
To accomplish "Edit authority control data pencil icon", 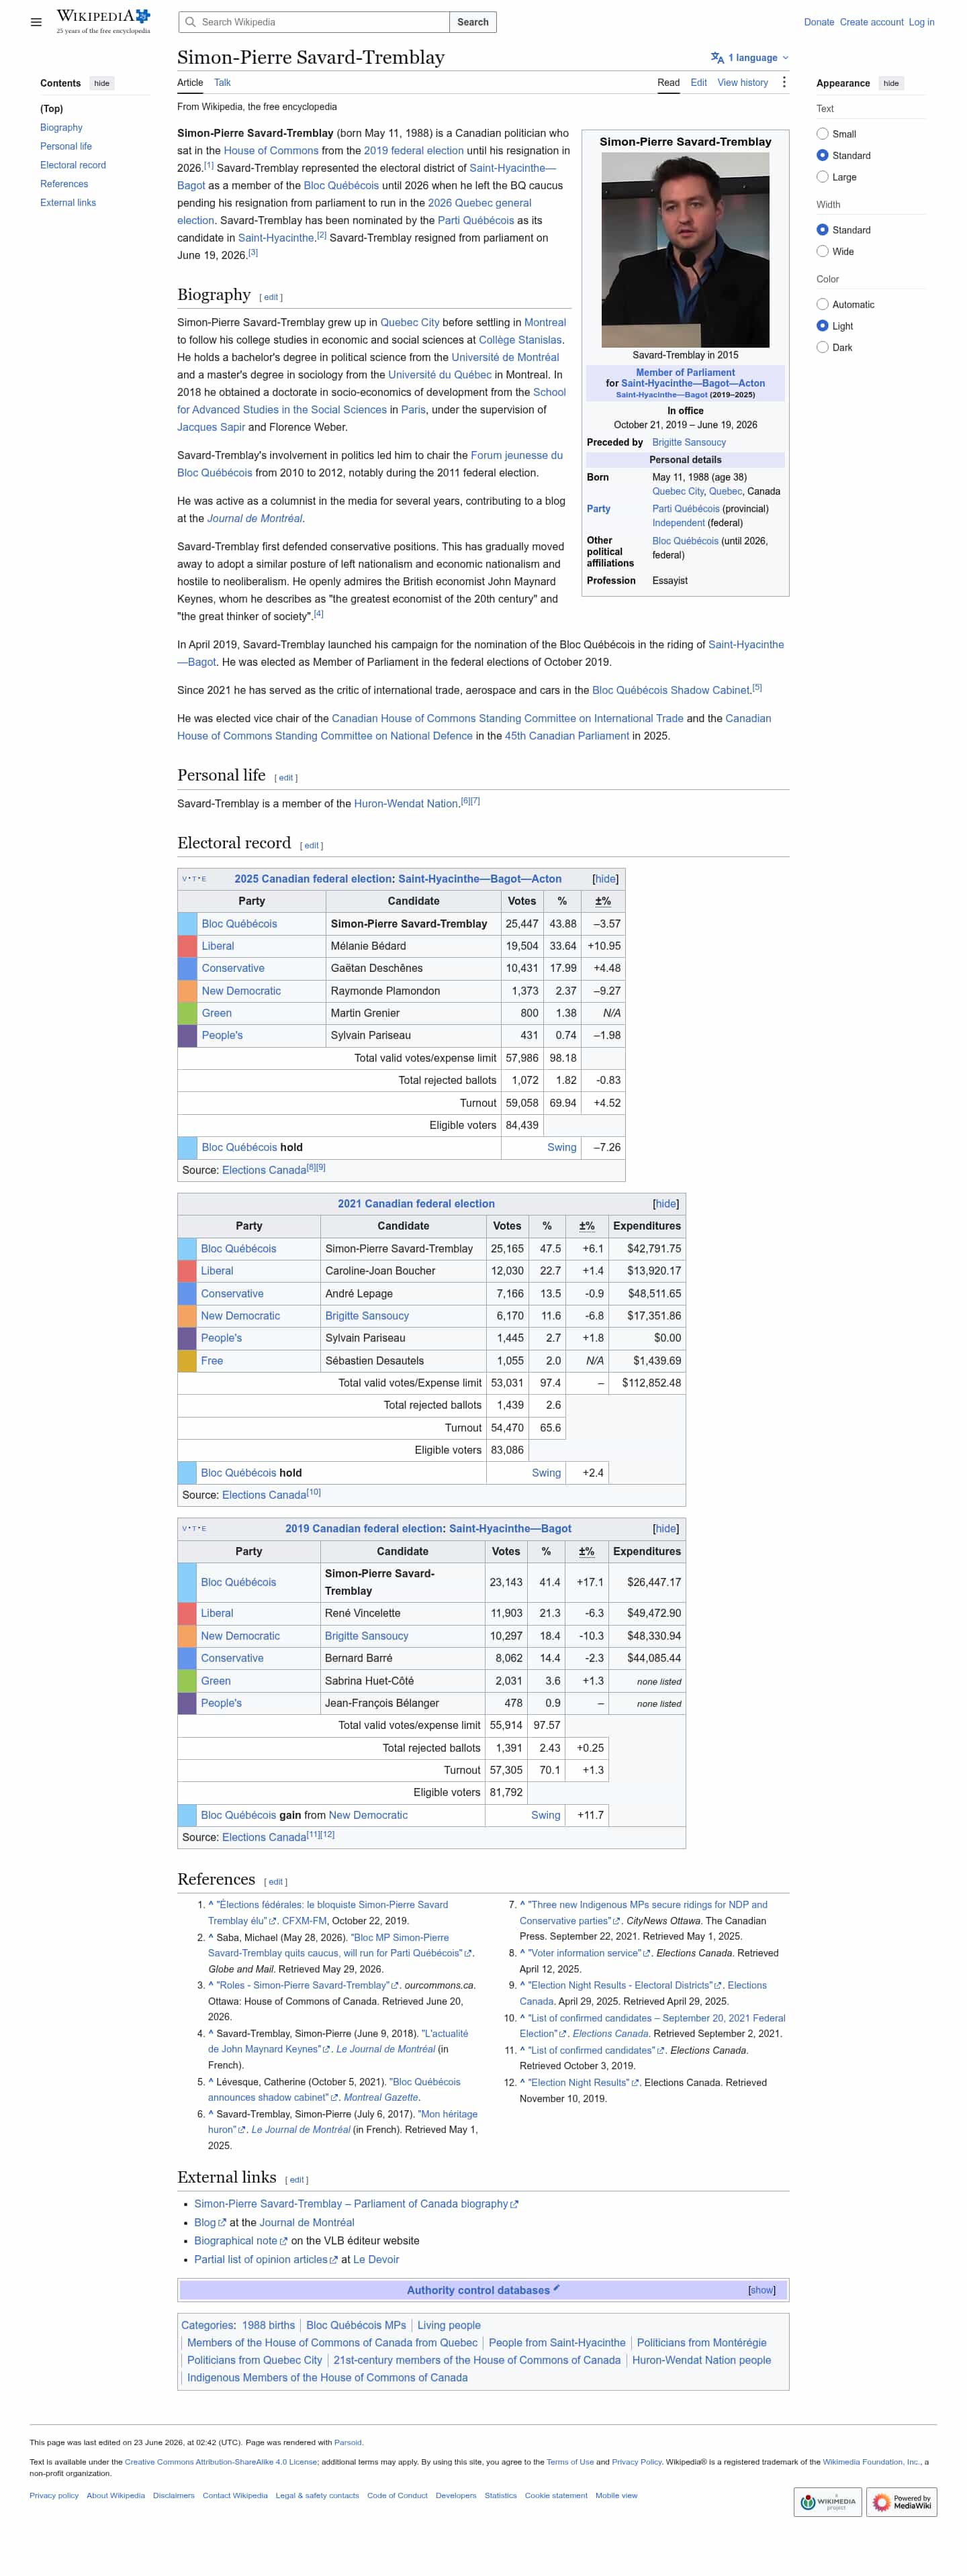I will (556, 2289).
